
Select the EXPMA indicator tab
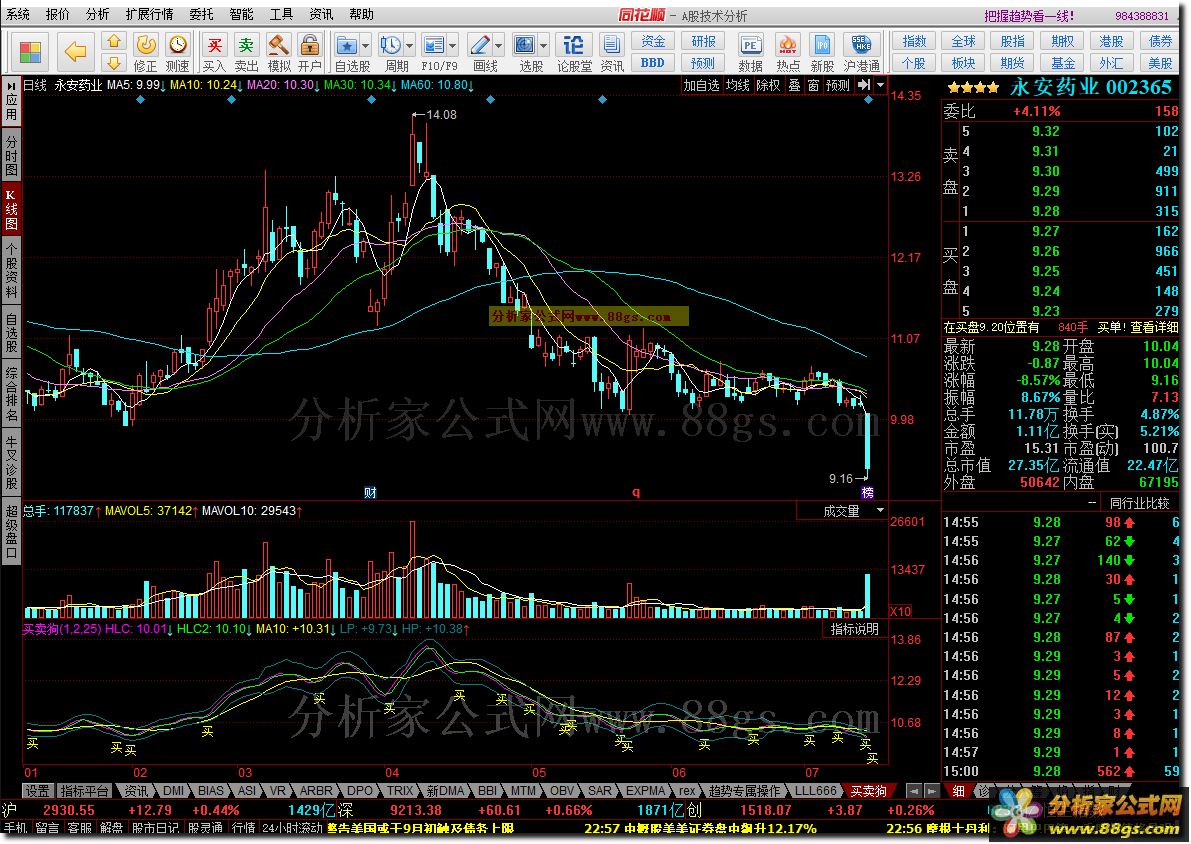[644, 791]
